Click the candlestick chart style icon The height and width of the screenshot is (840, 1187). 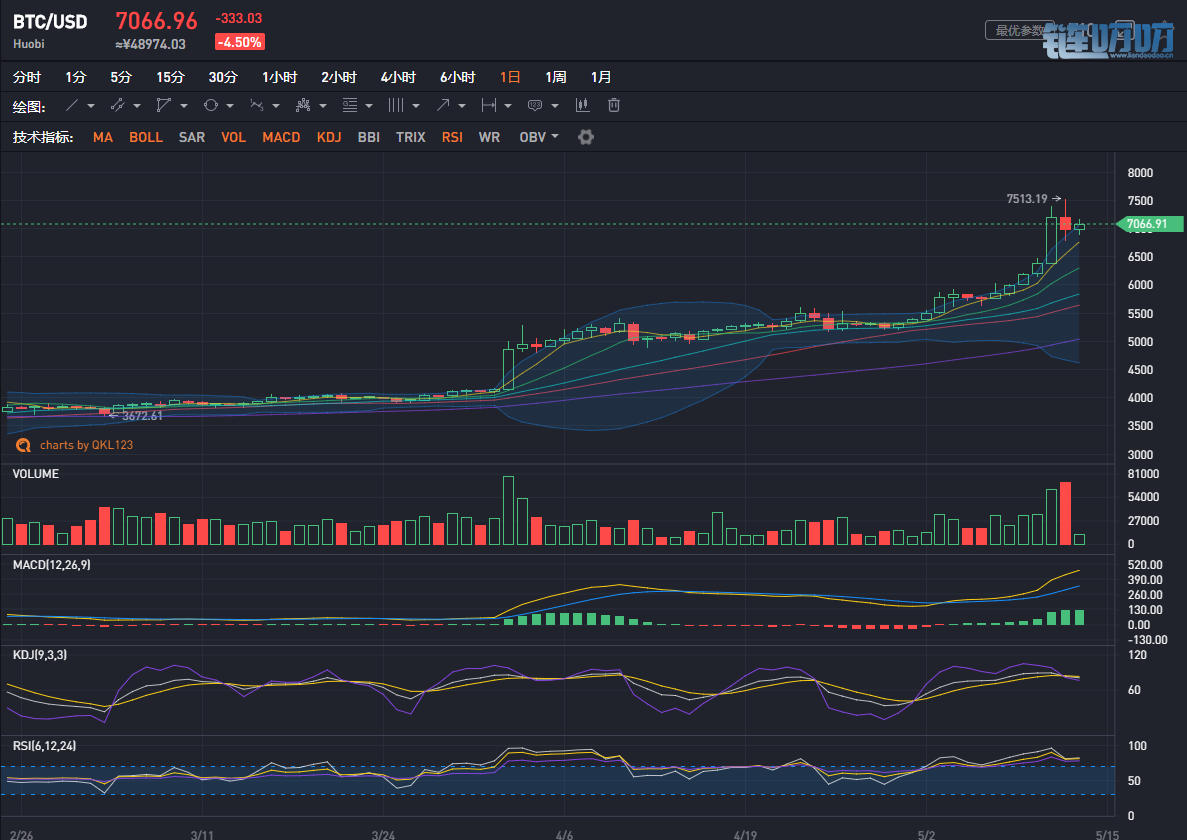tap(582, 105)
